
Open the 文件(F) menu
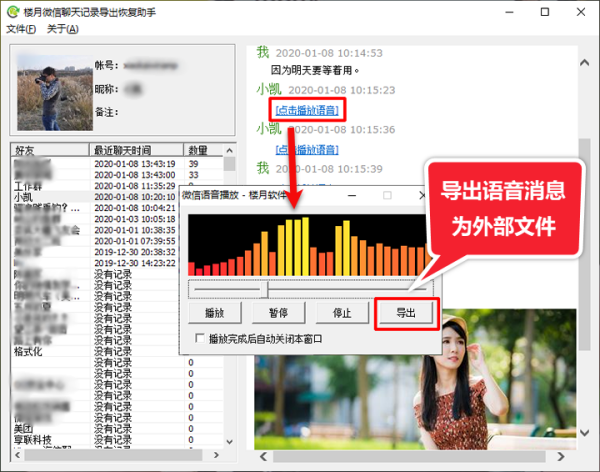pyautogui.click(x=21, y=29)
